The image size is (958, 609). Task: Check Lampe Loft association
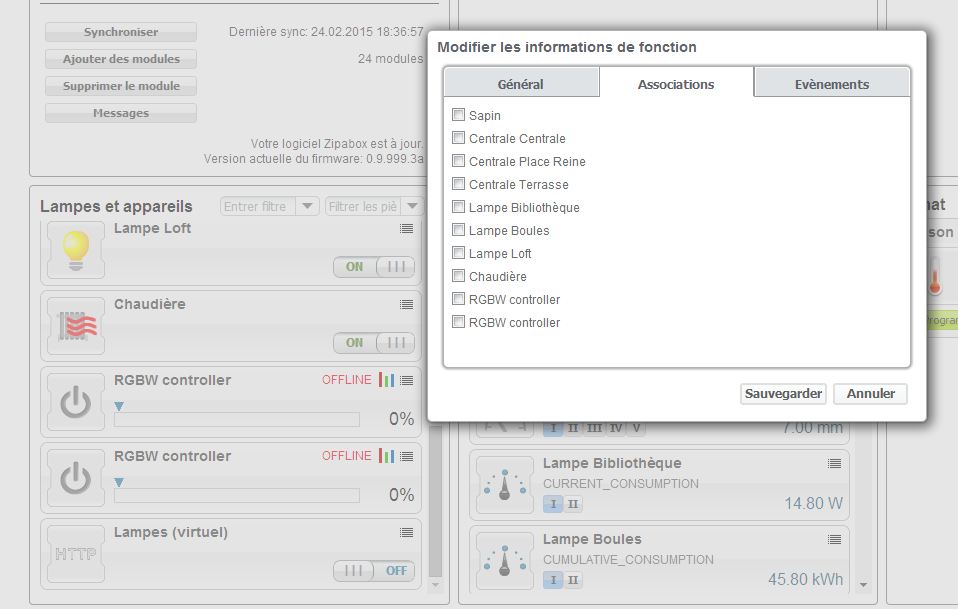coord(458,253)
